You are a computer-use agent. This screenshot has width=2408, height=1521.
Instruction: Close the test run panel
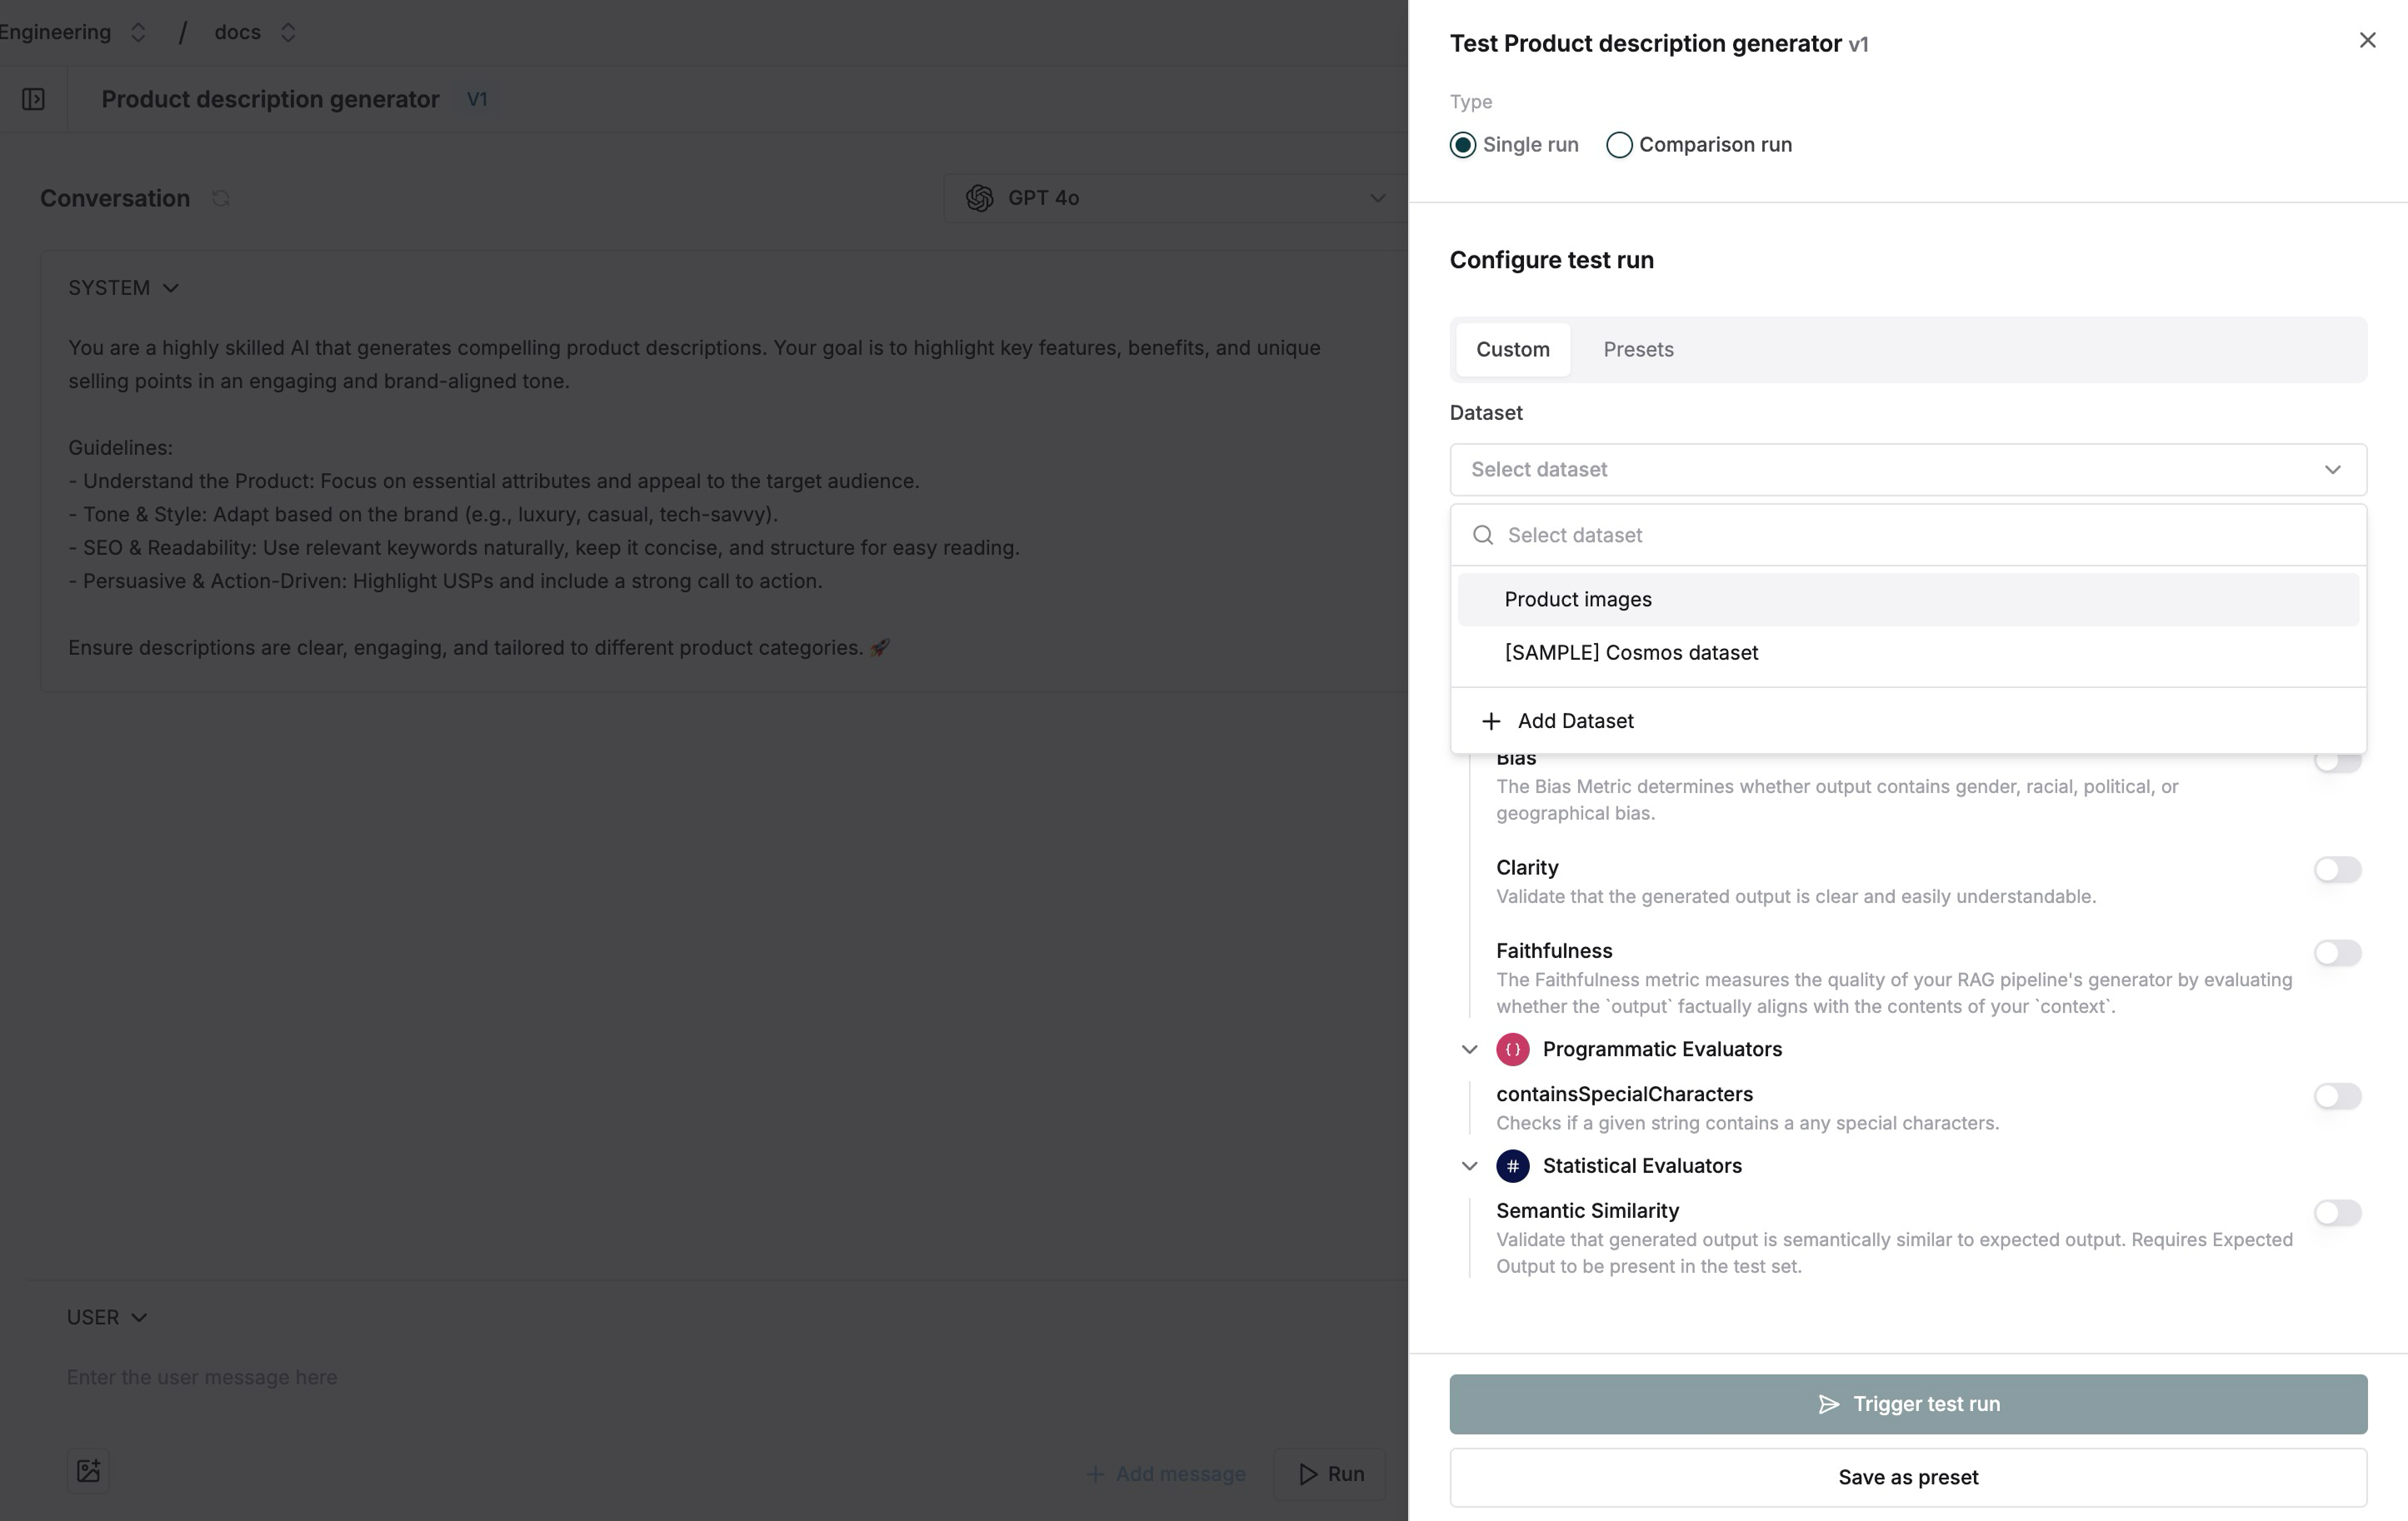click(2367, 40)
